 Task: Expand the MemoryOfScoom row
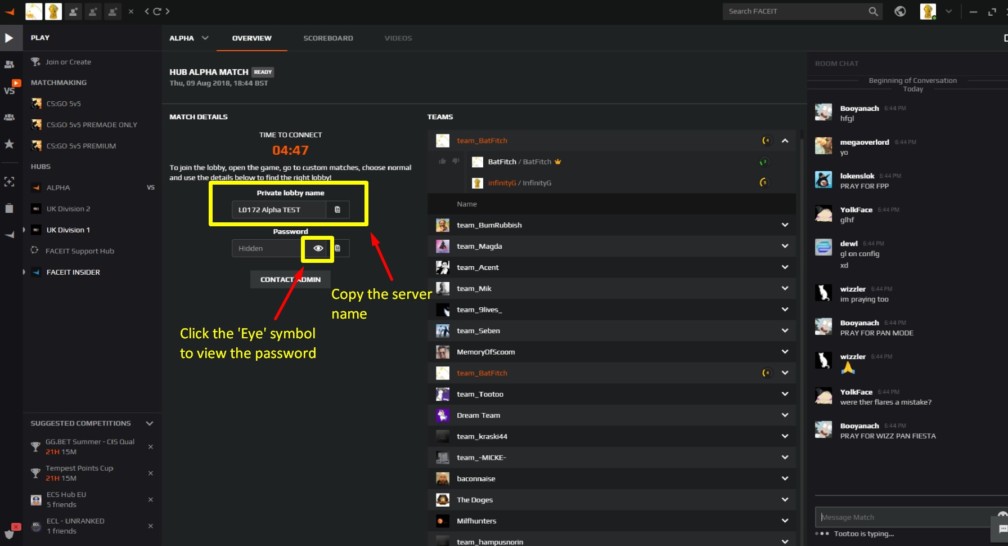pos(785,352)
